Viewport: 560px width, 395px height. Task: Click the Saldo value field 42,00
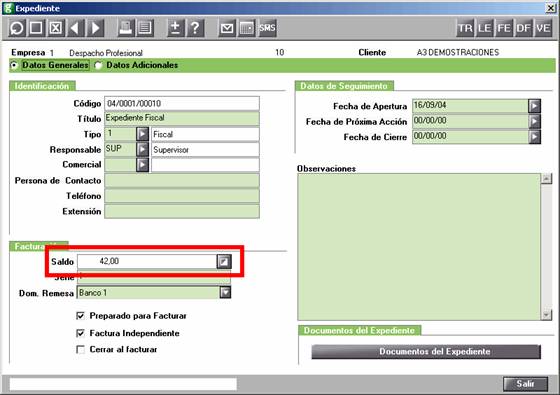click(x=147, y=261)
